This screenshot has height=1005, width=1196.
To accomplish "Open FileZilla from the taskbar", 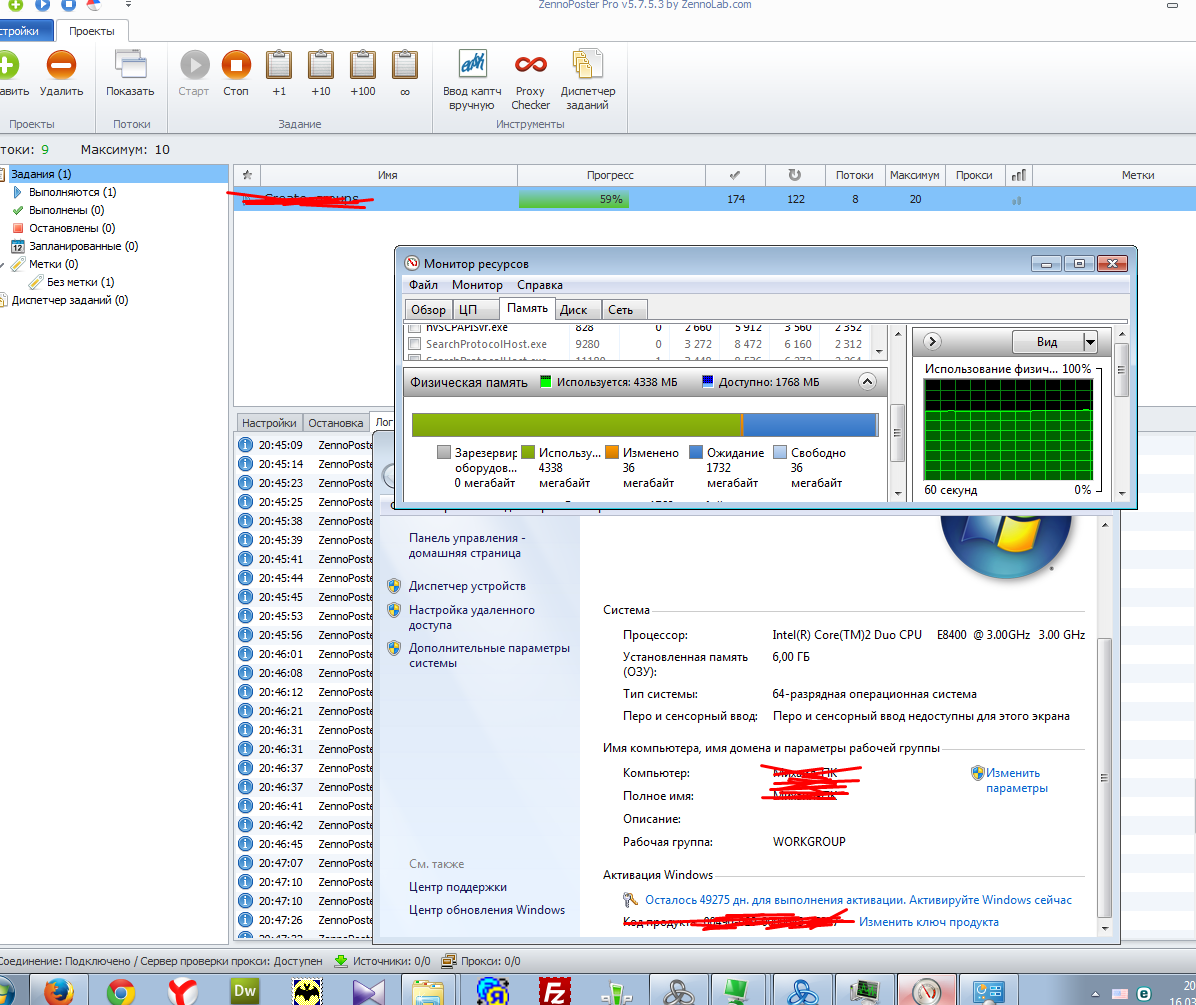I will pos(555,991).
